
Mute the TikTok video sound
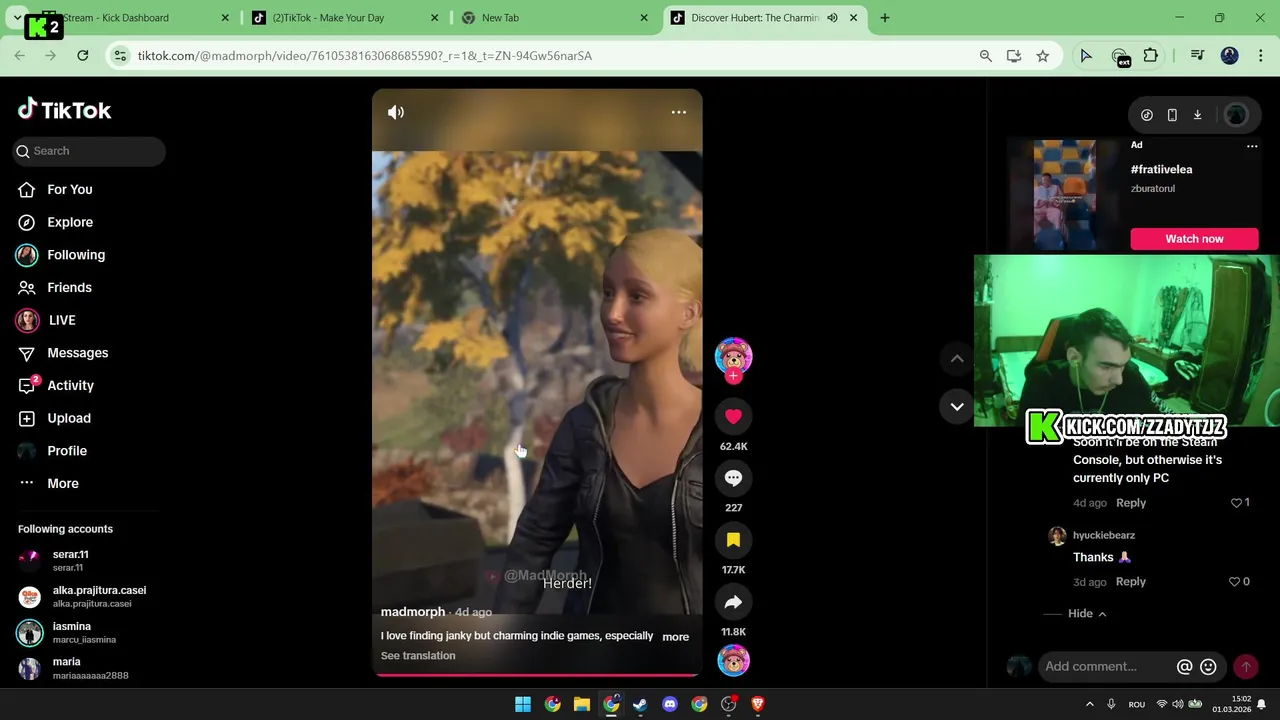point(396,112)
